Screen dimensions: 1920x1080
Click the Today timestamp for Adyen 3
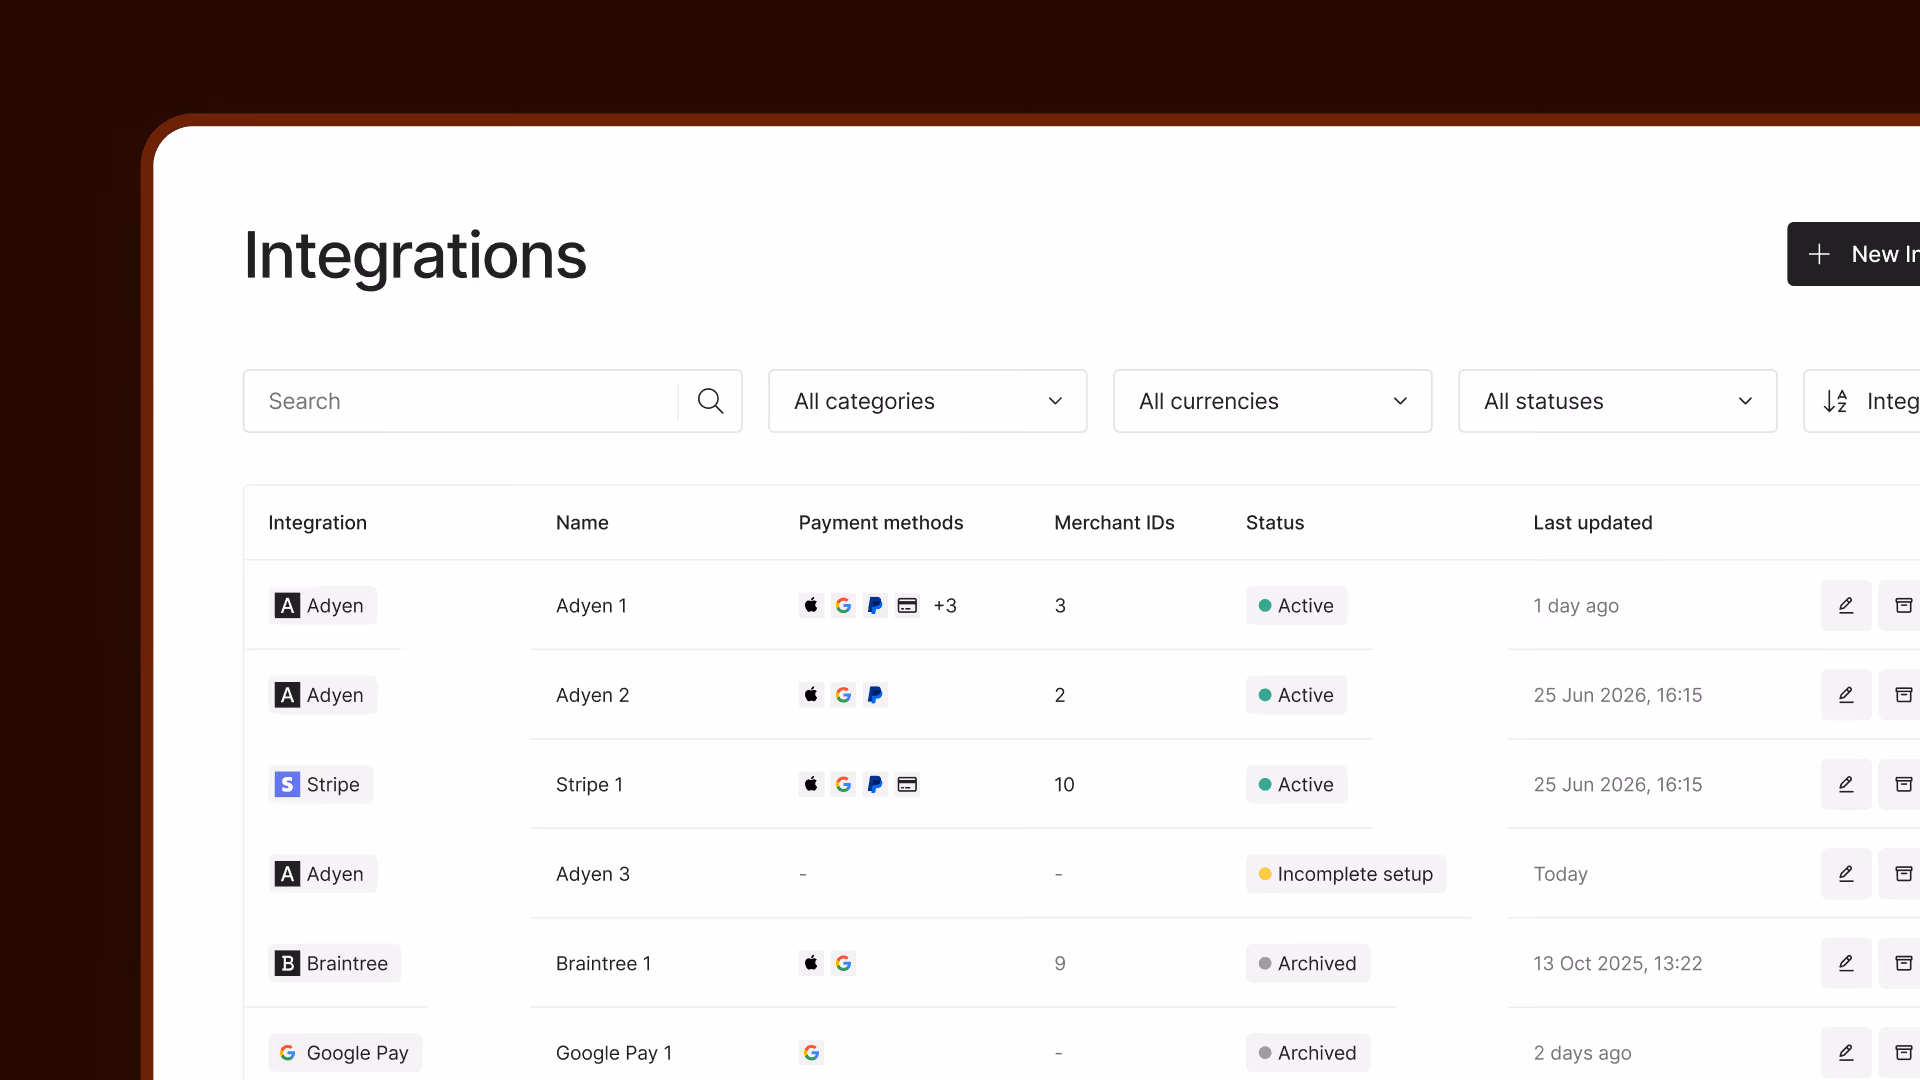click(x=1560, y=874)
